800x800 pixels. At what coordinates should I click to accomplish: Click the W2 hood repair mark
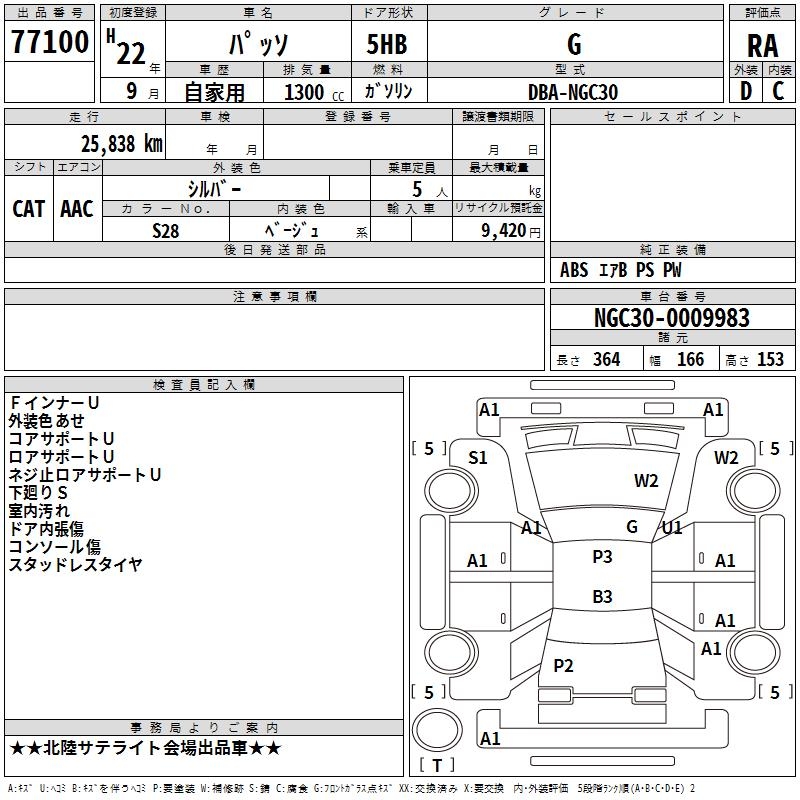pyautogui.click(x=646, y=481)
